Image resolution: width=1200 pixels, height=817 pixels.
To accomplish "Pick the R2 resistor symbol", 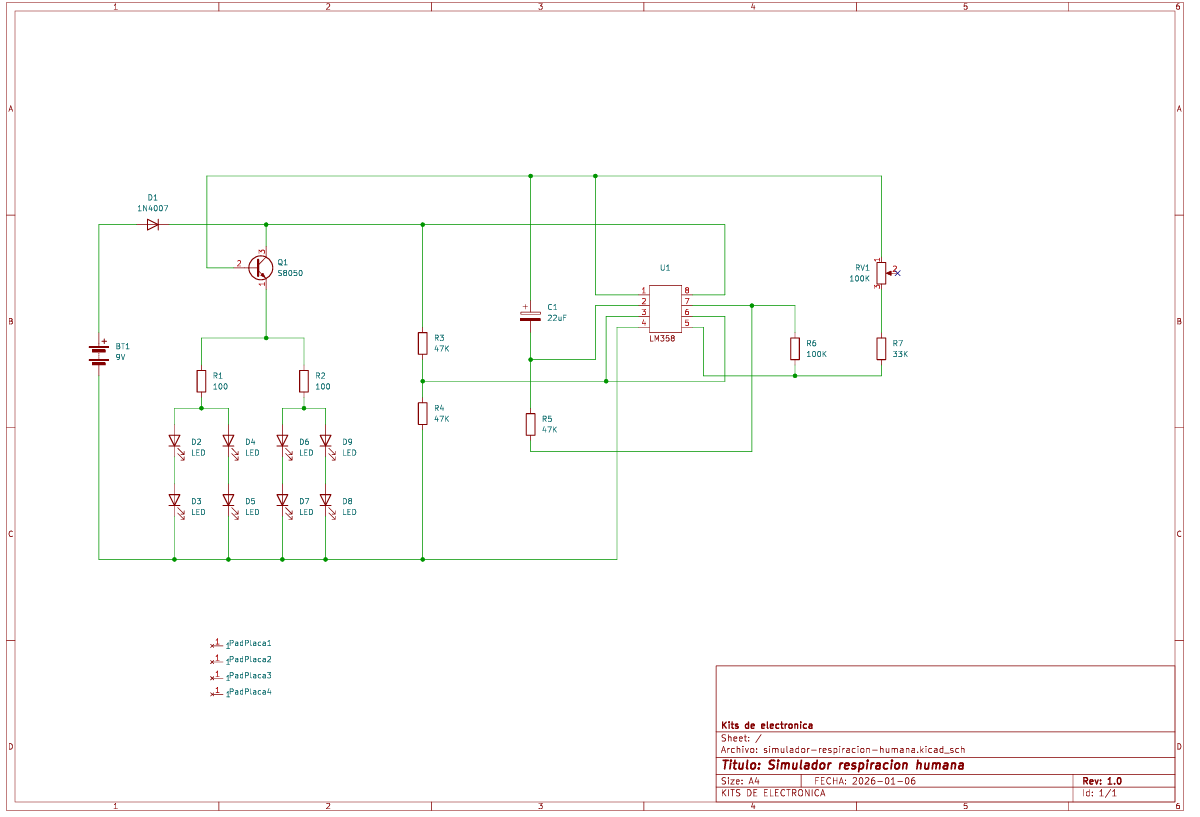I will click(x=304, y=381).
